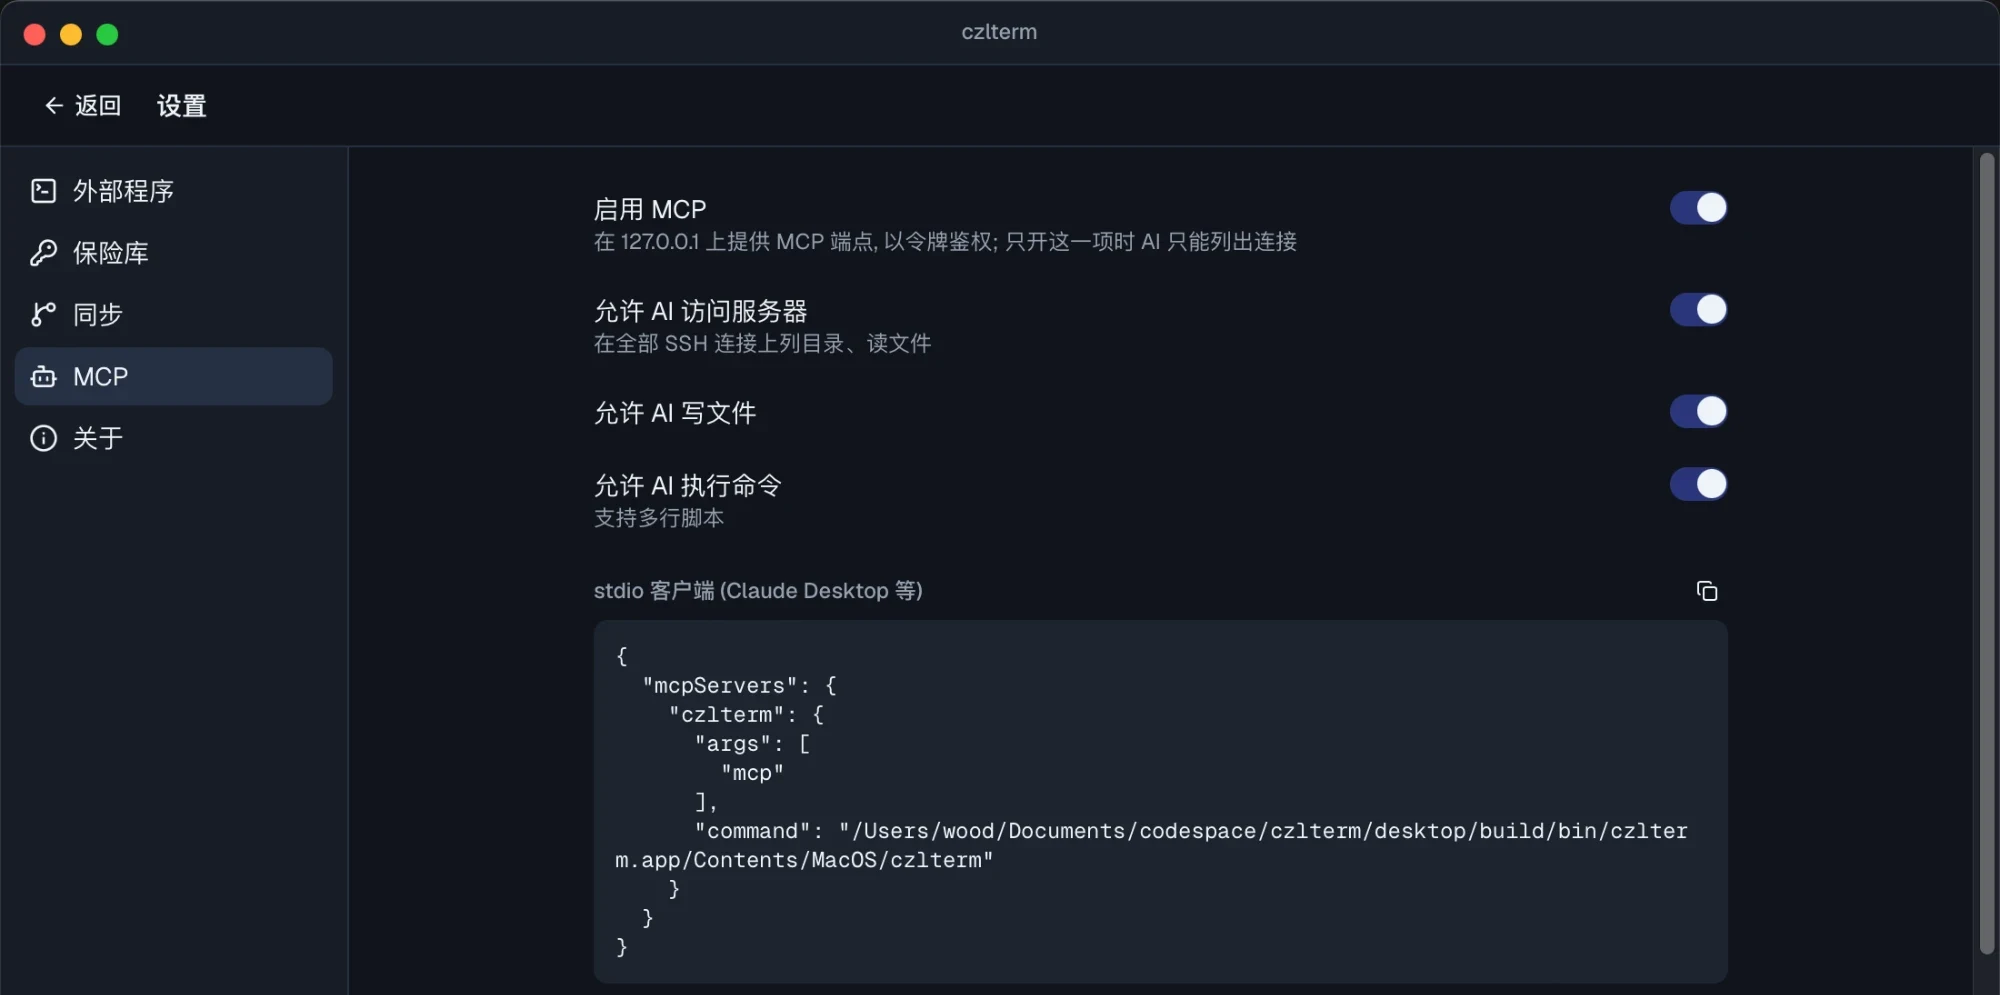Disable 允许 AI 访问服务器 switch
This screenshot has width=2000, height=995.
(1698, 310)
